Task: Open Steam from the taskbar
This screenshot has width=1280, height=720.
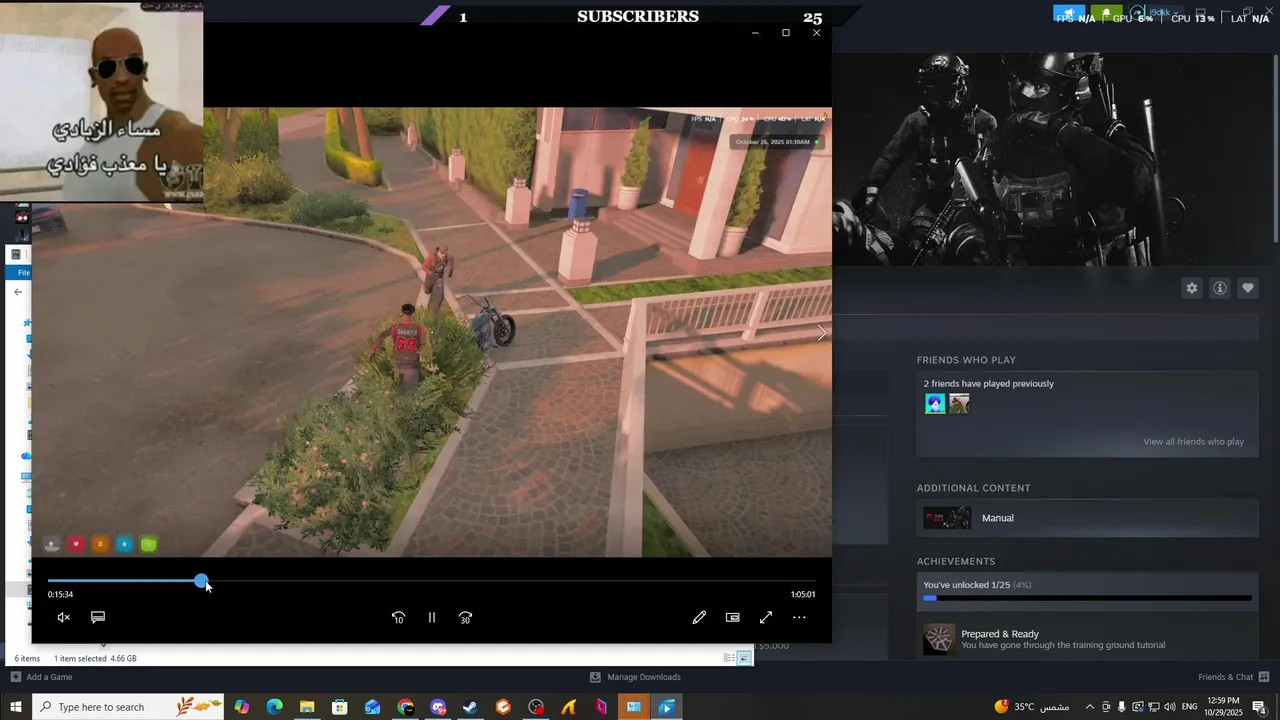Action: click(x=470, y=707)
